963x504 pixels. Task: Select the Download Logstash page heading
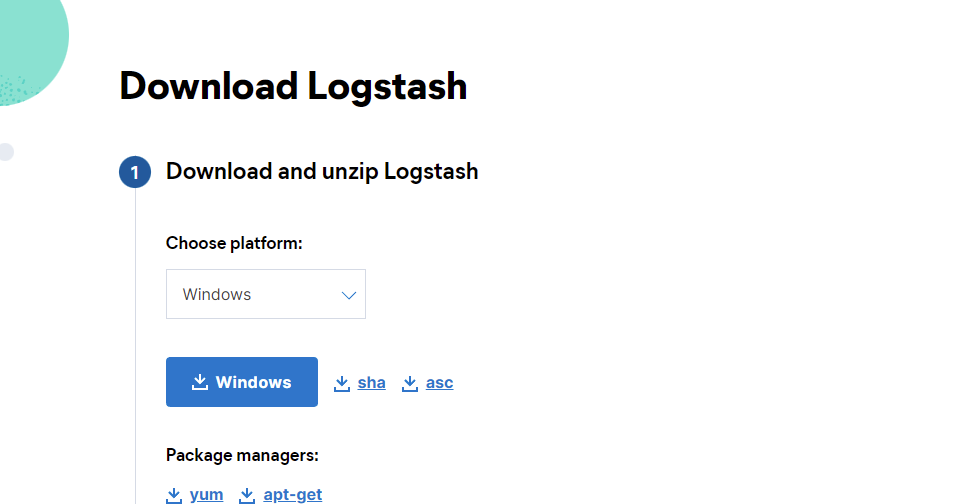pyautogui.click(x=293, y=86)
